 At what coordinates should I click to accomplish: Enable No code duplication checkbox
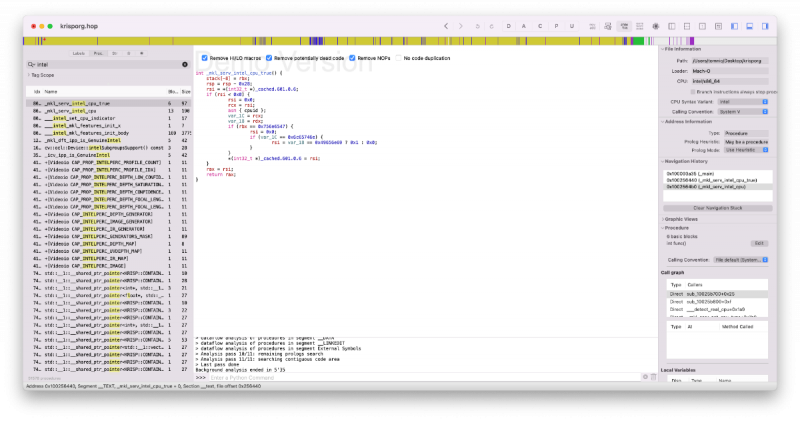pyautogui.click(x=398, y=58)
